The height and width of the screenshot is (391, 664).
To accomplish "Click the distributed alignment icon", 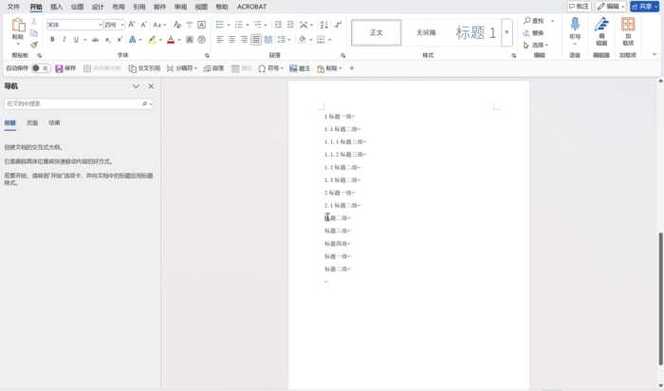I will coord(268,39).
